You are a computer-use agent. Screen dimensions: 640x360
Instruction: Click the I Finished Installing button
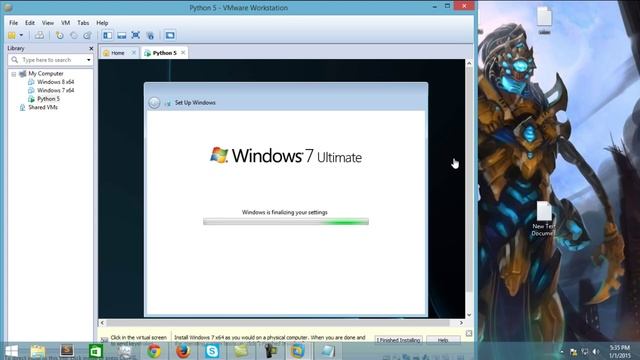coord(398,340)
